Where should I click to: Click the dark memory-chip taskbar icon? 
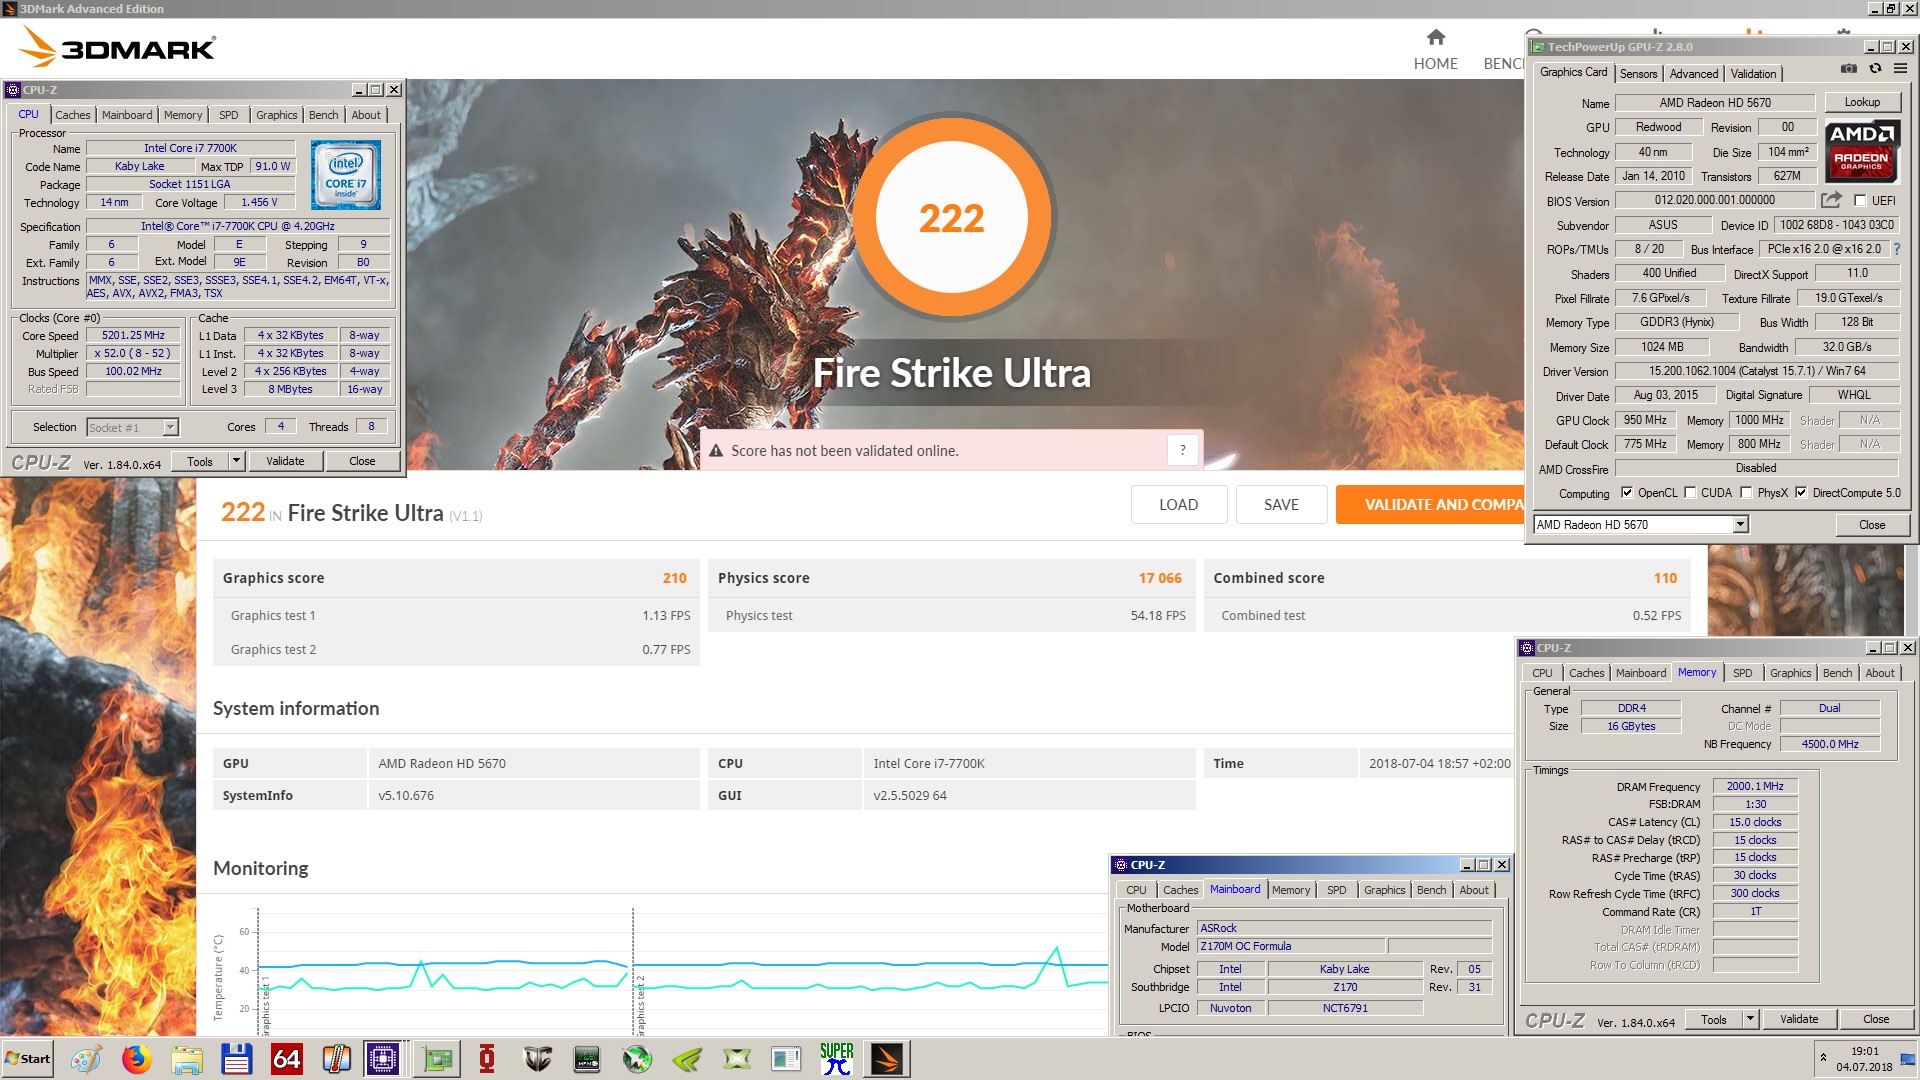coord(587,1059)
